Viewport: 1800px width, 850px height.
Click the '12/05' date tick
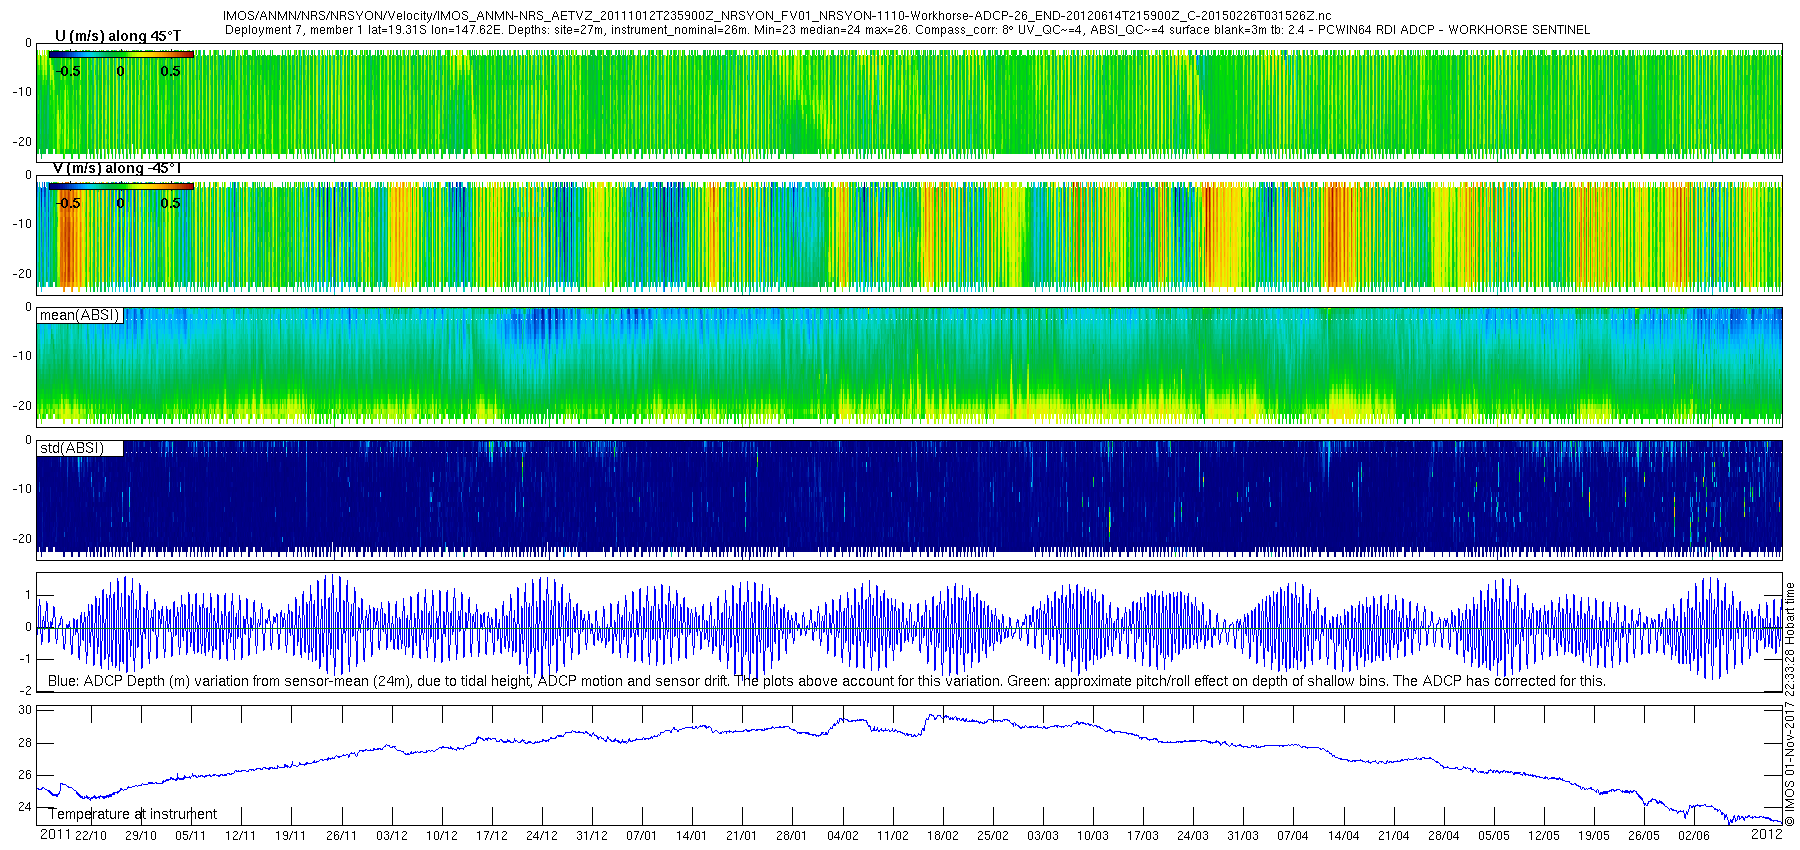(1544, 836)
